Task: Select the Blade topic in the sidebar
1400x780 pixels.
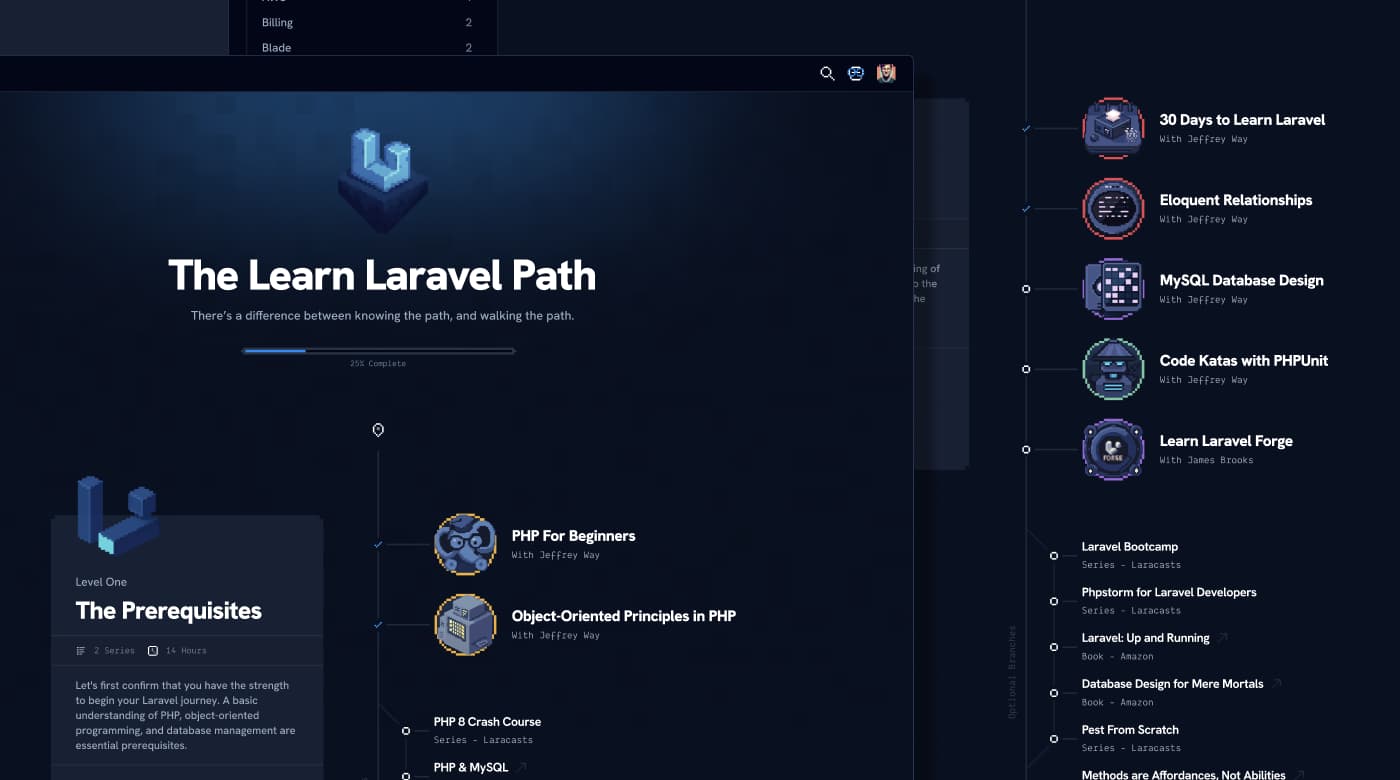Action: pos(275,47)
